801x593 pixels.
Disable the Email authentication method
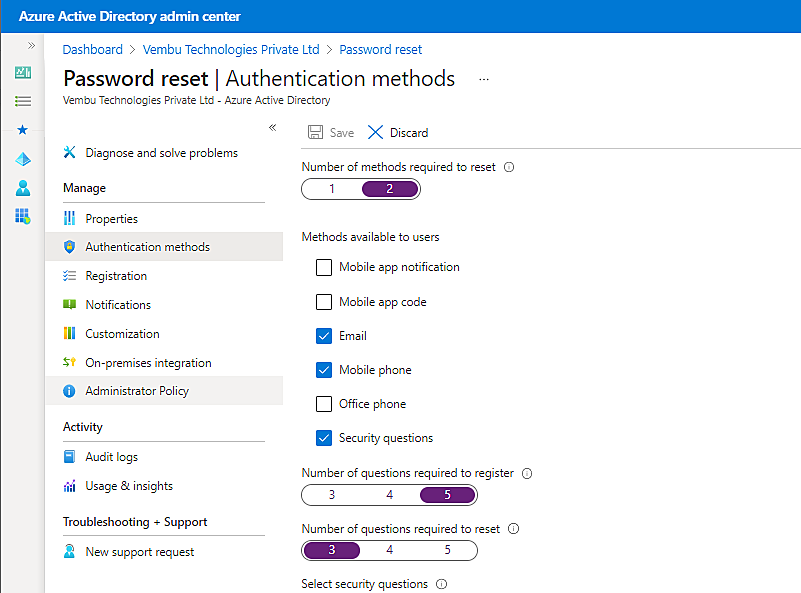[x=323, y=335]
